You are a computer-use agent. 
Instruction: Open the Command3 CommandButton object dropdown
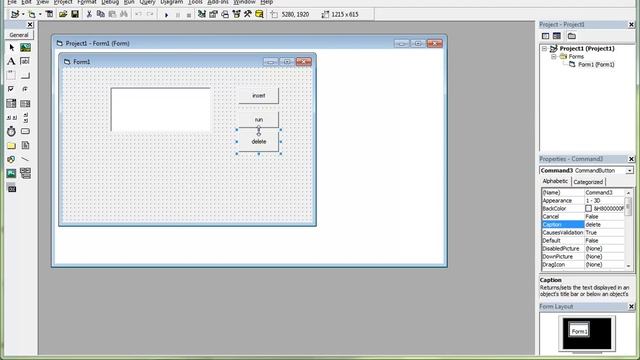(630, 171)
